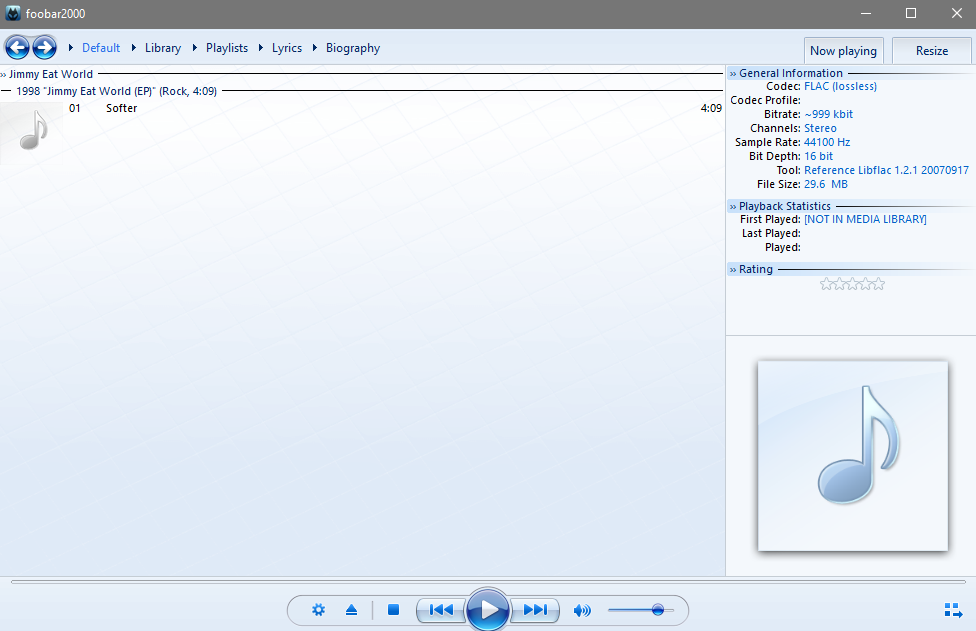Click the foobar2000 app icon in the title bar
Screen dimensions: 976x631
[x=12, y=13]
